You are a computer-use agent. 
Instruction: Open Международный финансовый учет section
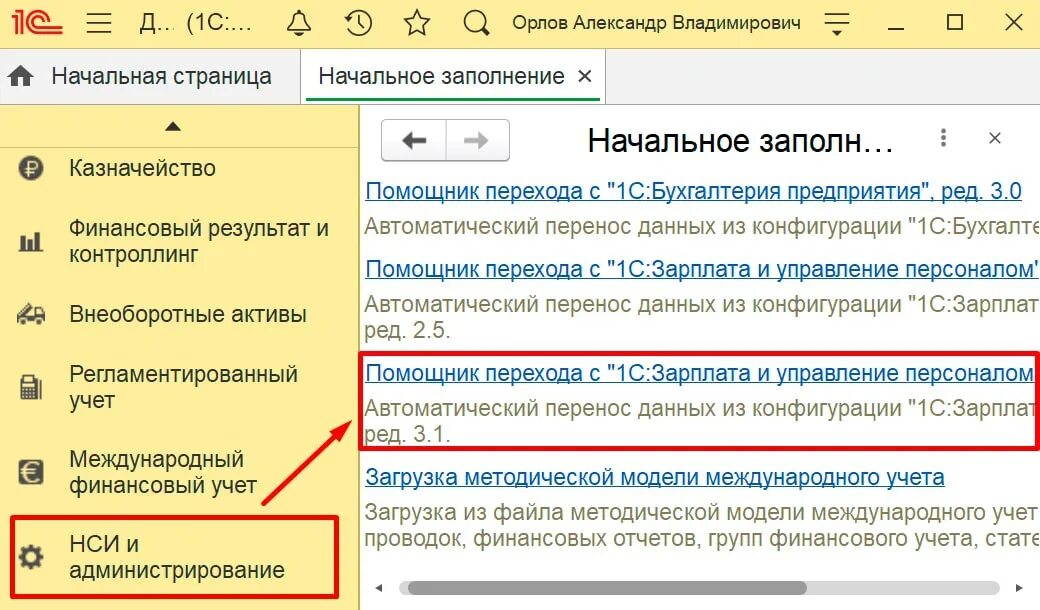coord(162,472)
